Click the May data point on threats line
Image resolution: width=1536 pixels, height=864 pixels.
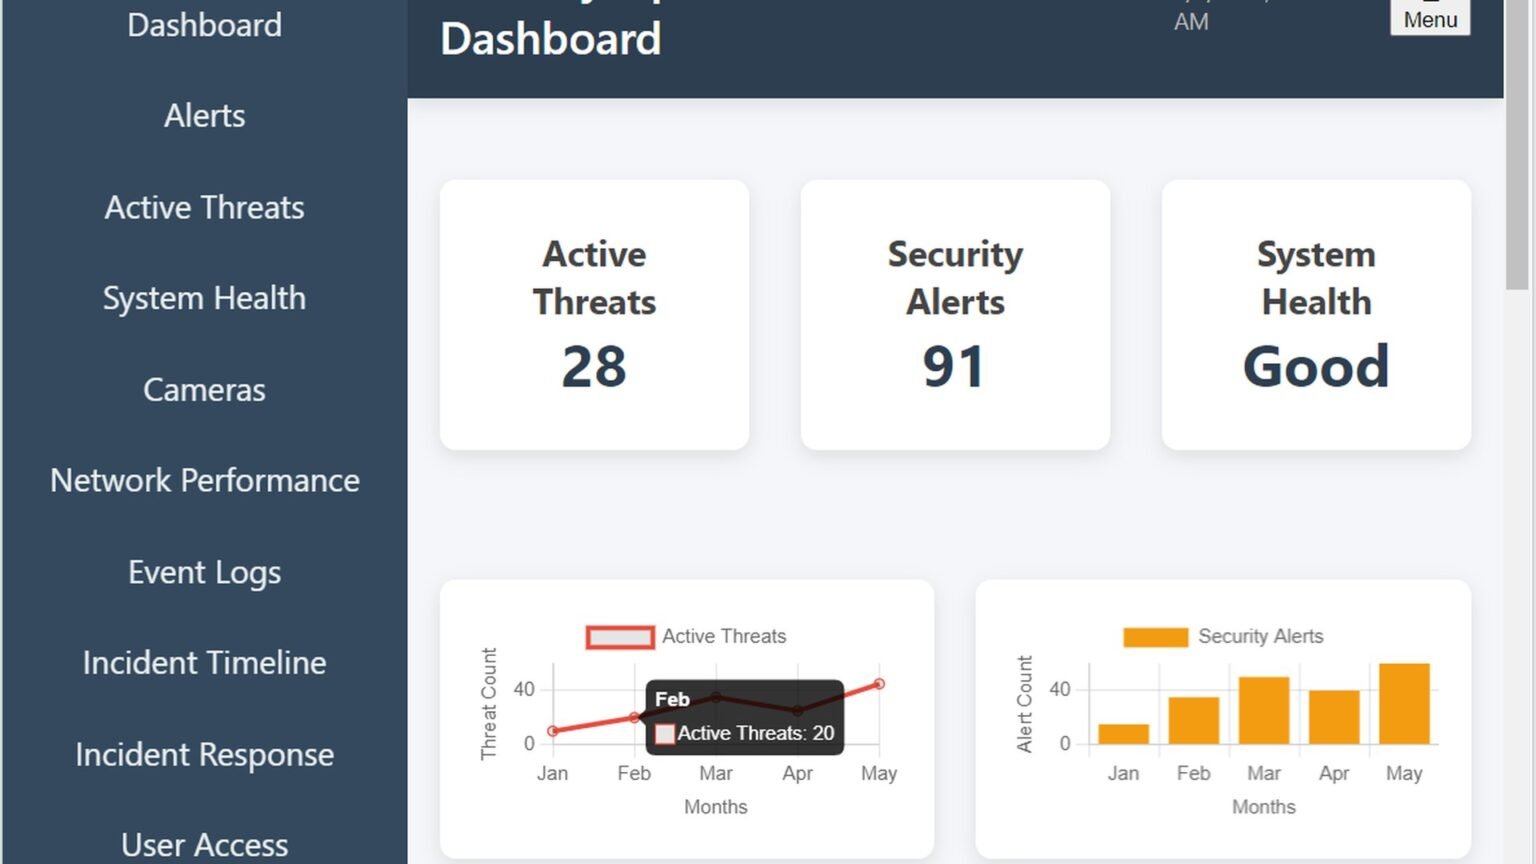(879, 684)
